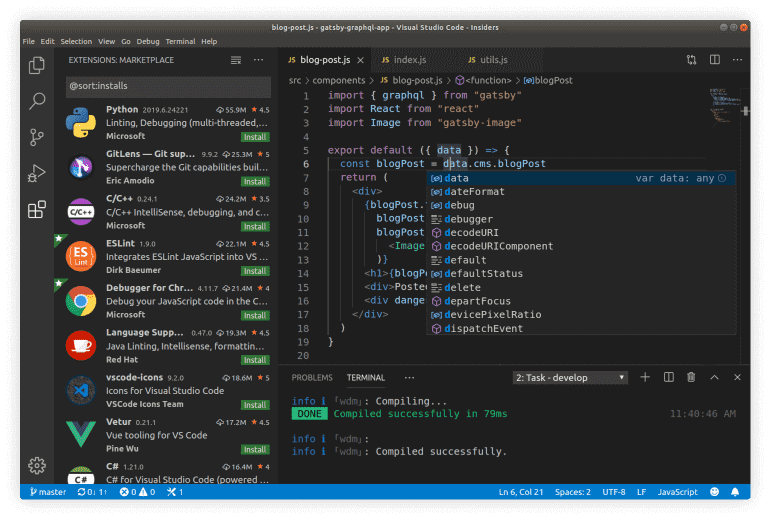Expand the 'components' breadcrumb segment
772x521 pixels.
pos(338,79)
